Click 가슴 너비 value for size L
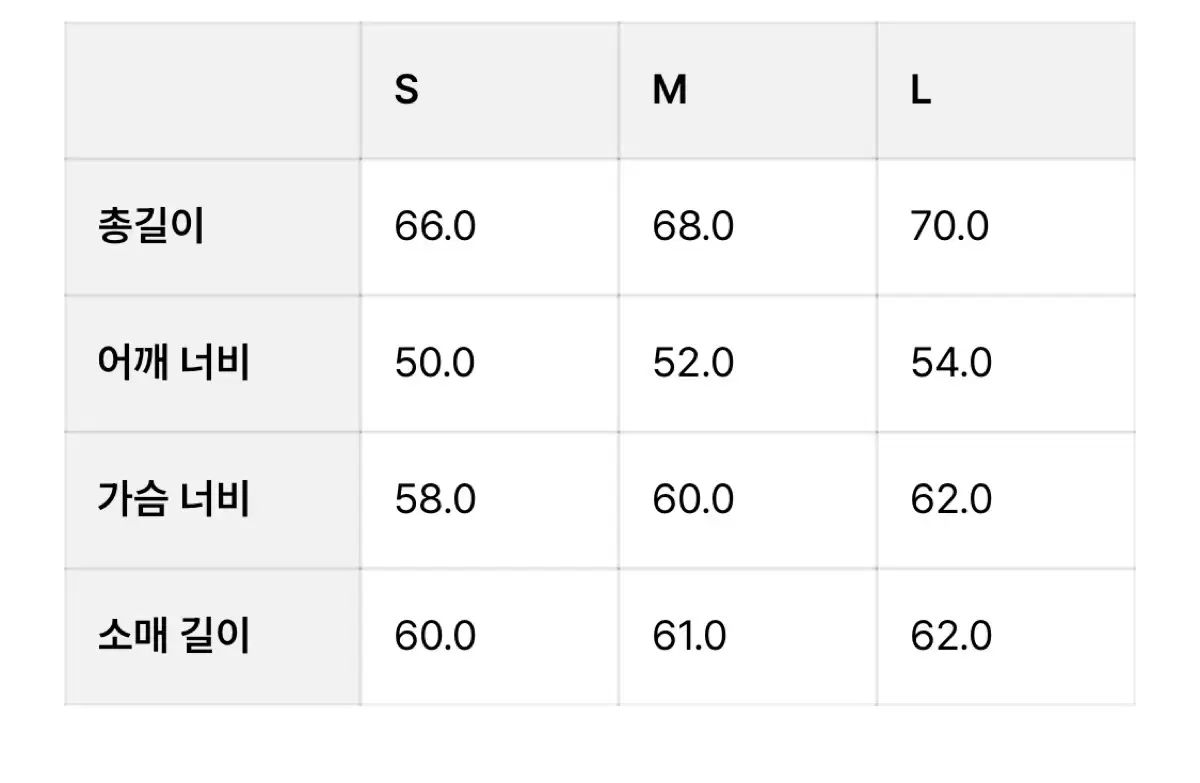Image resolution: width=1200 pixels, height=783 pixels. tap(951, 499)
